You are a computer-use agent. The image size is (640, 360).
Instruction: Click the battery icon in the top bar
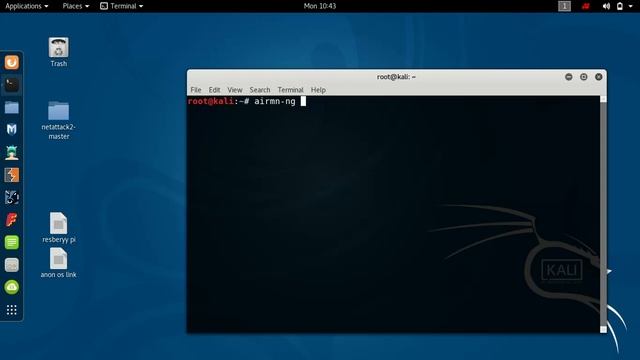coord(620,6)
